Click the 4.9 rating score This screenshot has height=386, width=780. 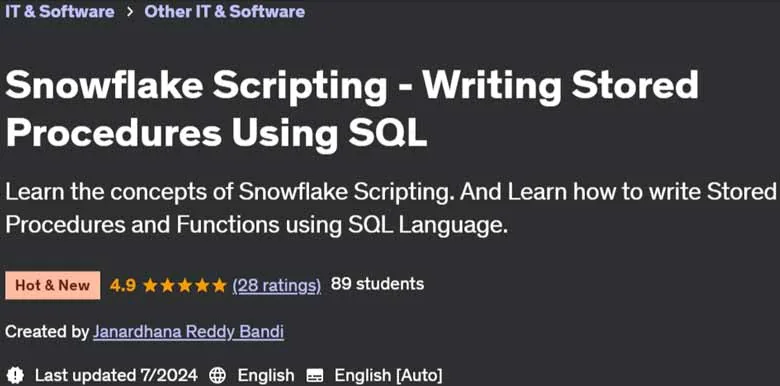click(123, 285)
